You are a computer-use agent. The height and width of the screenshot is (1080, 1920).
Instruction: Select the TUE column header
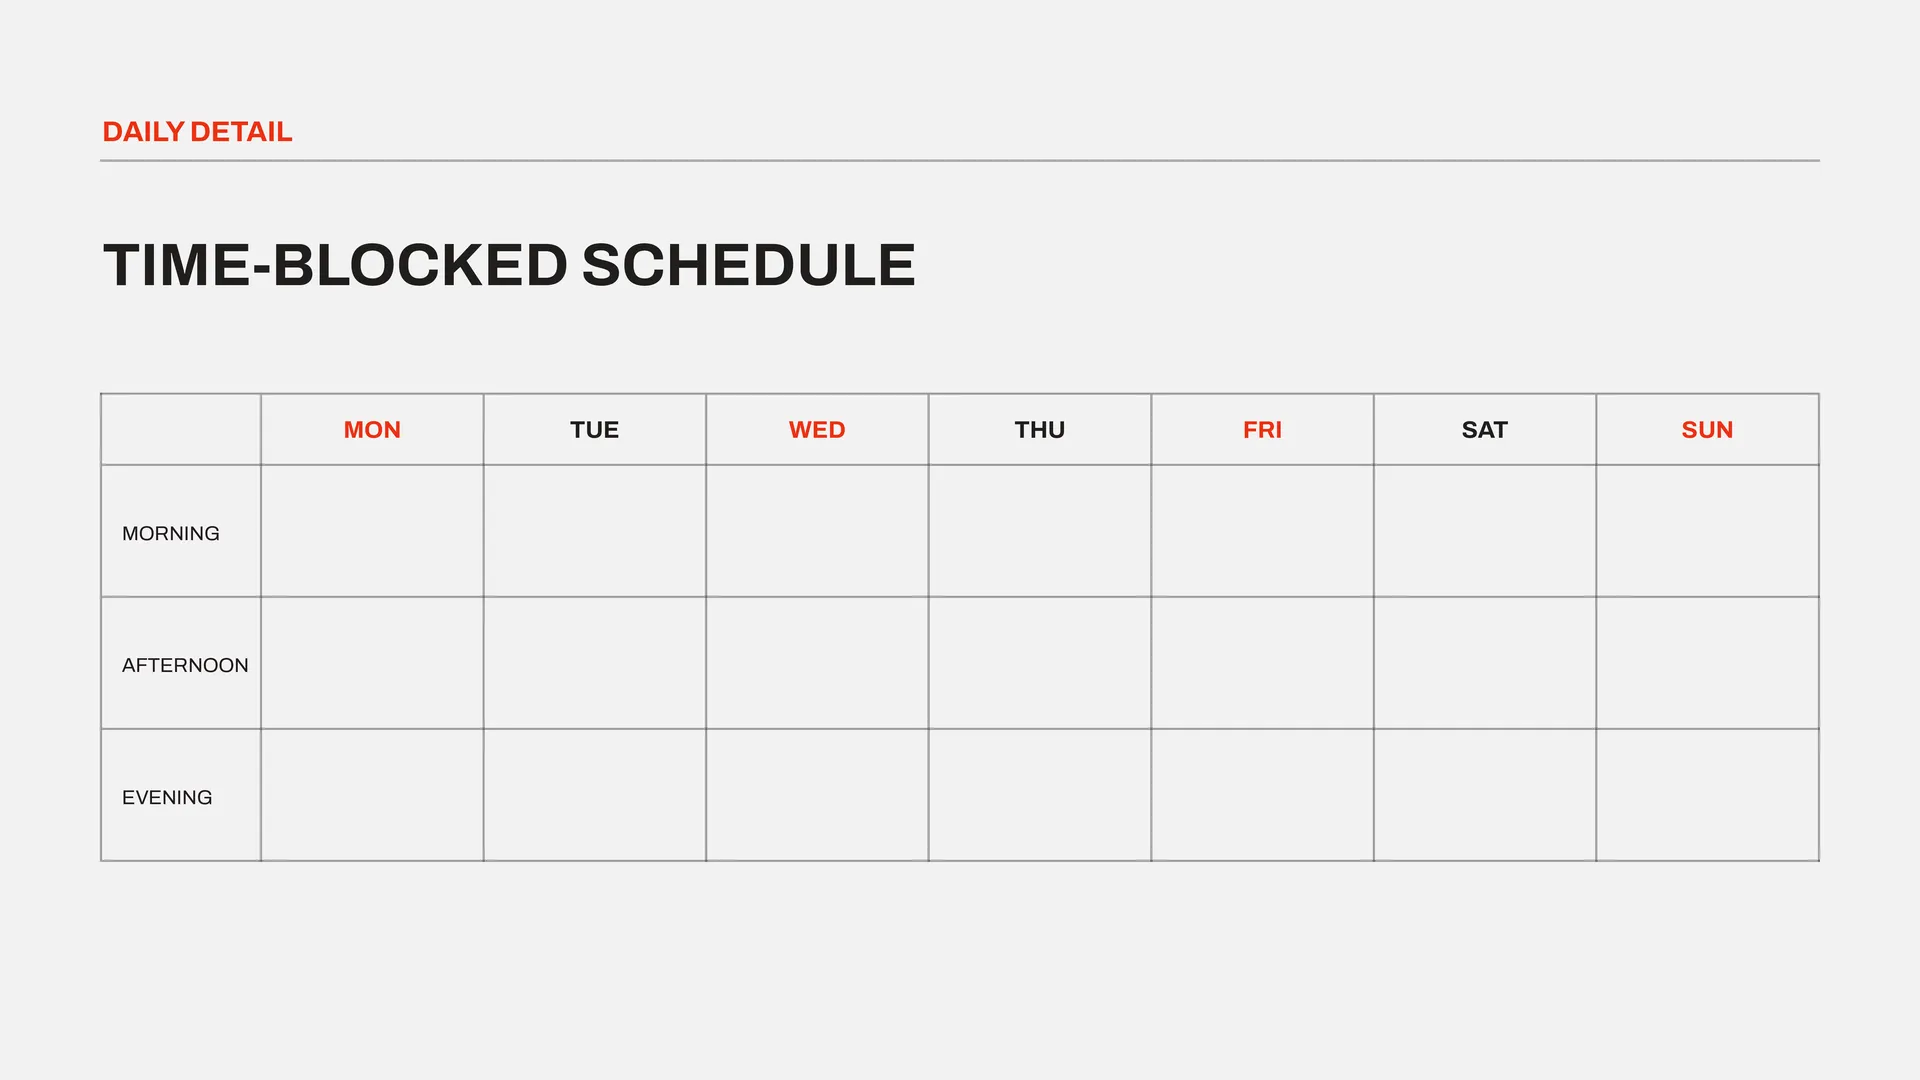(x=594, y=430)
